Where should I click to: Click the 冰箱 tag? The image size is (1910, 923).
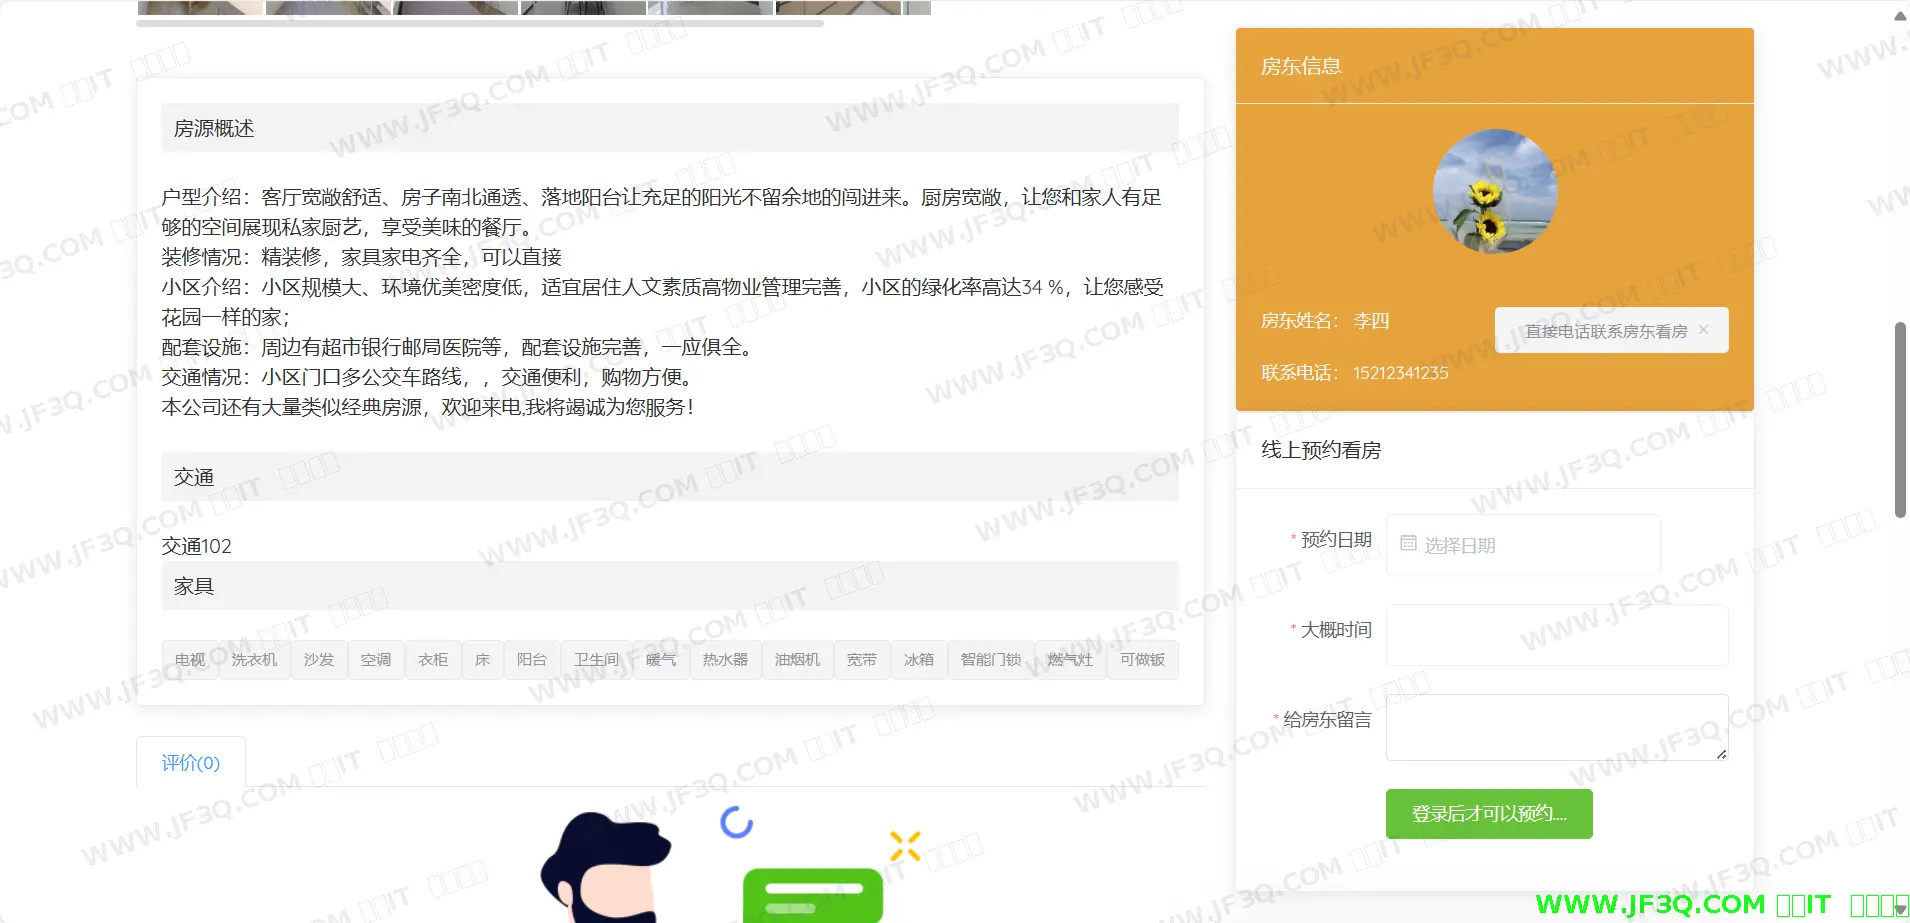click(918, 660)
